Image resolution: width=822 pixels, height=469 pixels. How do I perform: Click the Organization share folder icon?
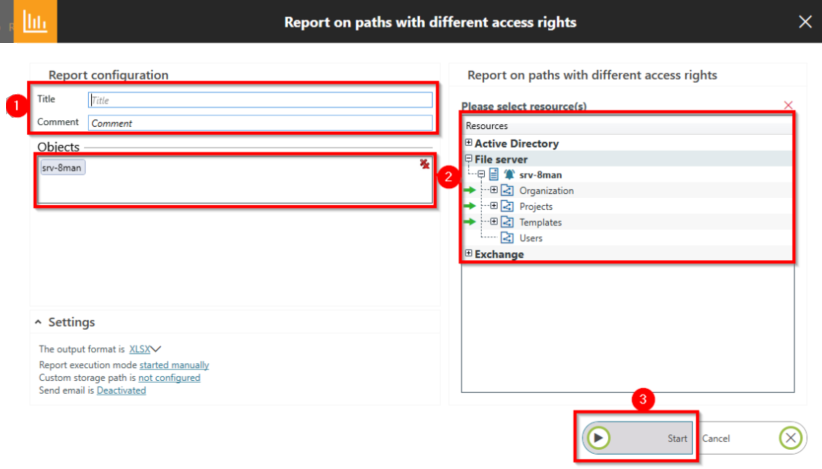coord(507,191)
